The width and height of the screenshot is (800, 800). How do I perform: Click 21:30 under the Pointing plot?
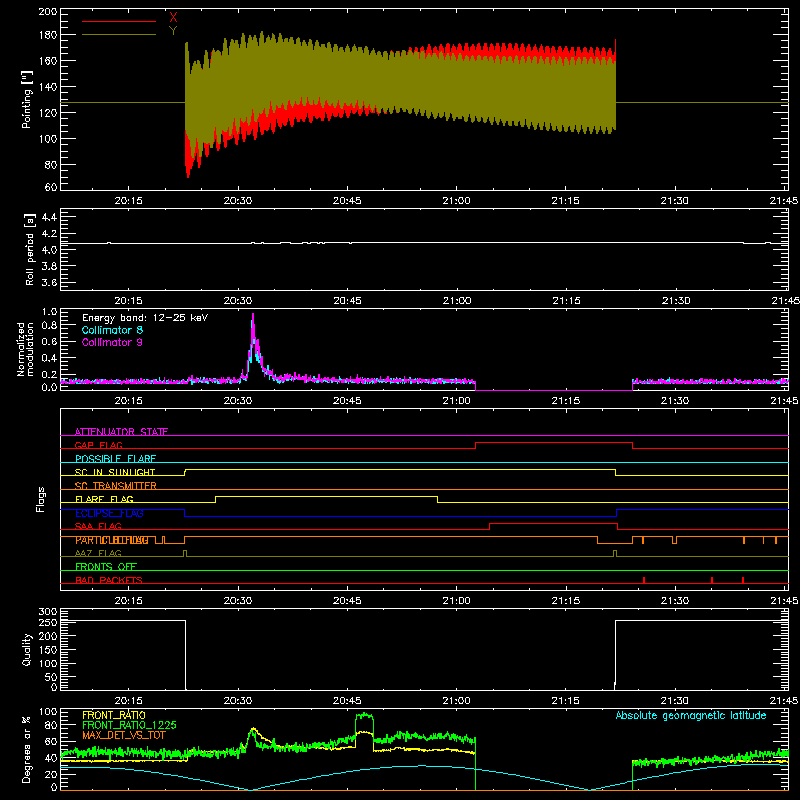click(674, 201)
